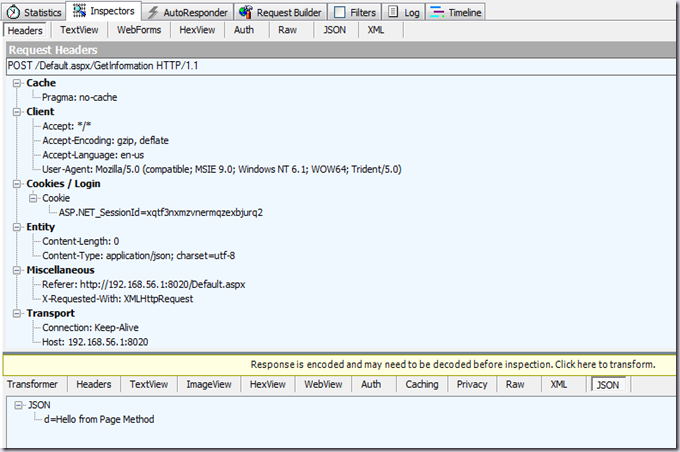
Task: Collapse the Transport header group
Action: point(17,313)
